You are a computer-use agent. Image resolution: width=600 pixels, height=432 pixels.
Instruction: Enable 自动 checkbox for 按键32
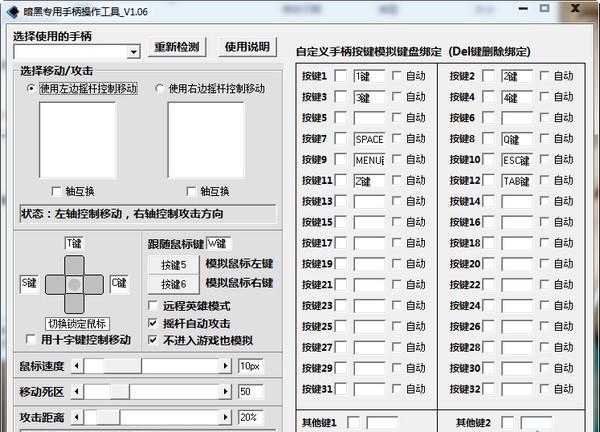(544, 388)
